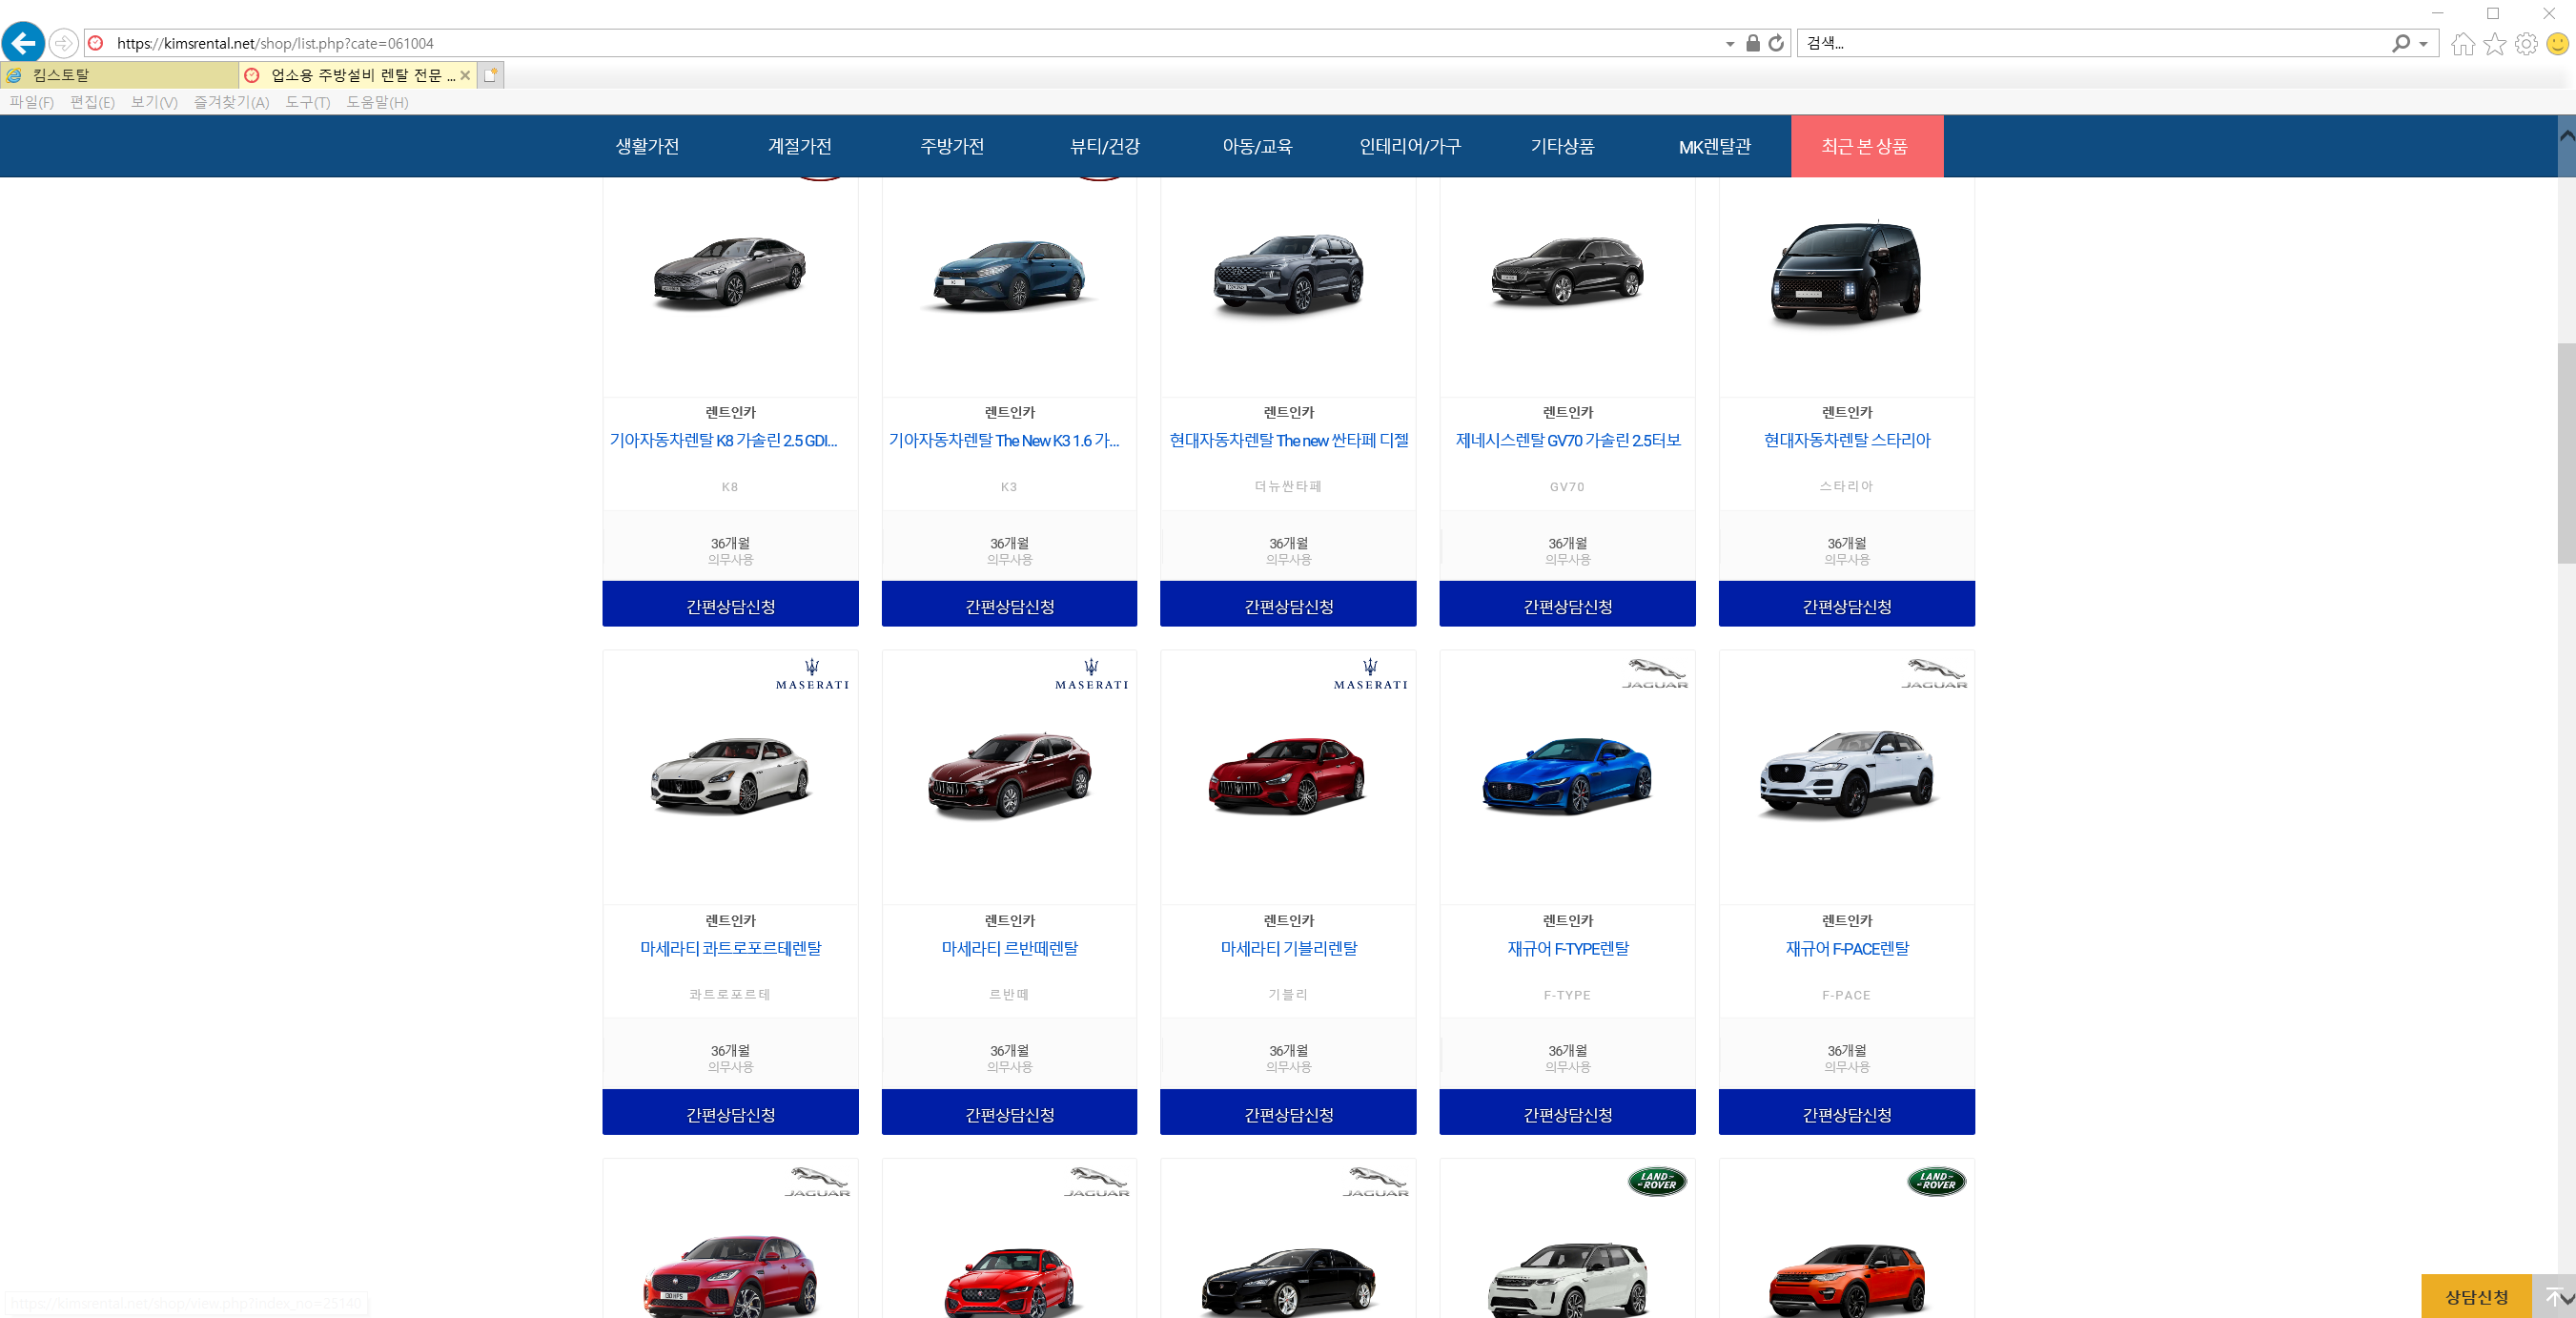Click the white Maserati Quattroporte image
This screenshot has width=2576, height=1318.
pyautogui.click(x=730, y=776)
